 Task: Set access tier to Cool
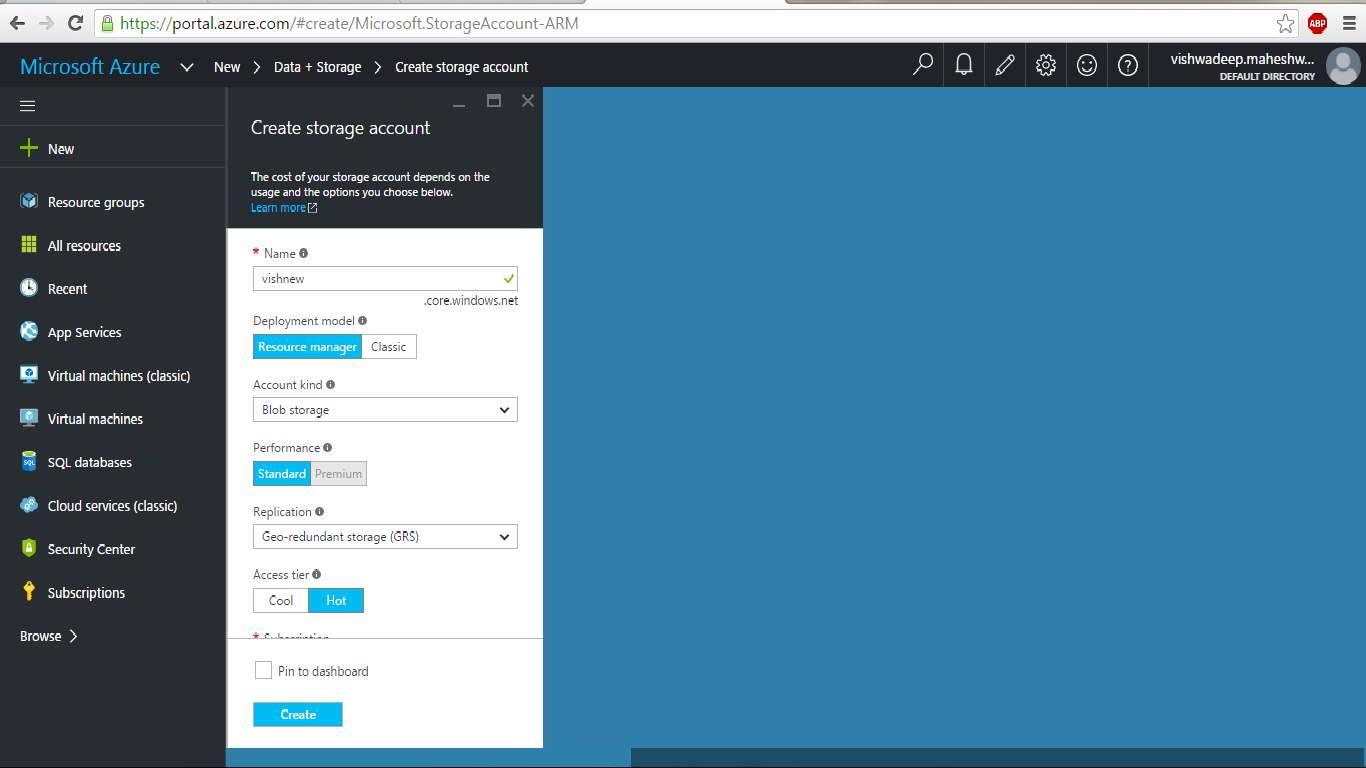(281, 601)
